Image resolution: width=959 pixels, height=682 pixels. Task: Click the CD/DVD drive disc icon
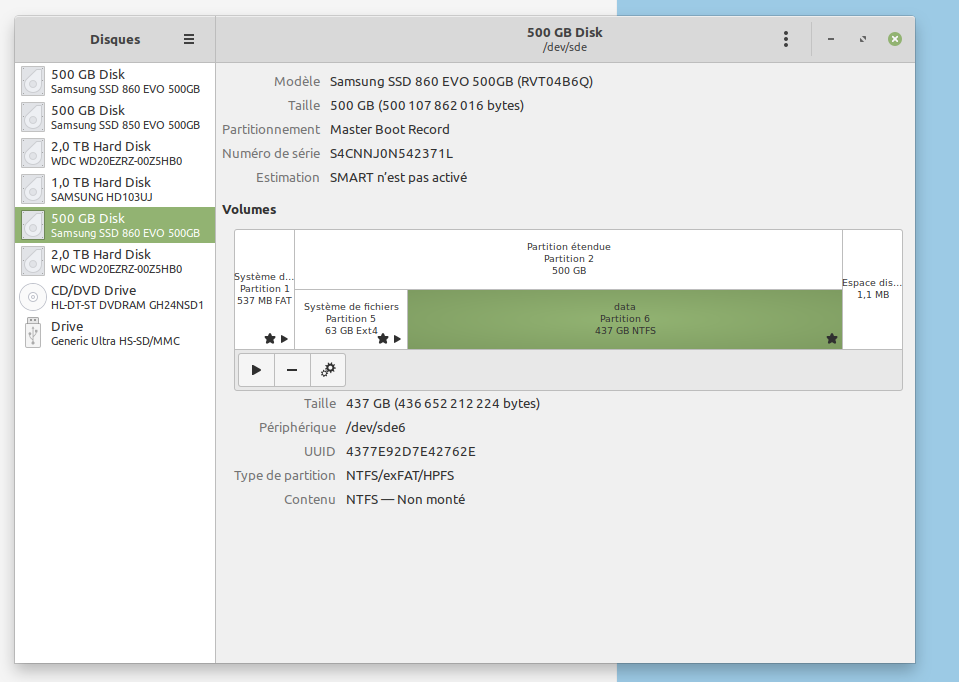(33, 297)
